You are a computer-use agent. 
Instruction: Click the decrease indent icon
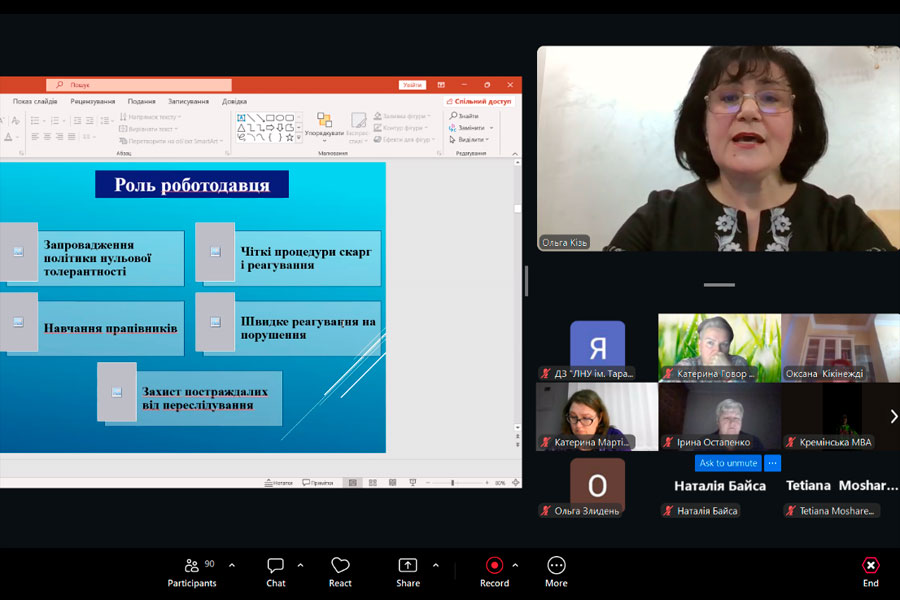(x=77, y=121)
